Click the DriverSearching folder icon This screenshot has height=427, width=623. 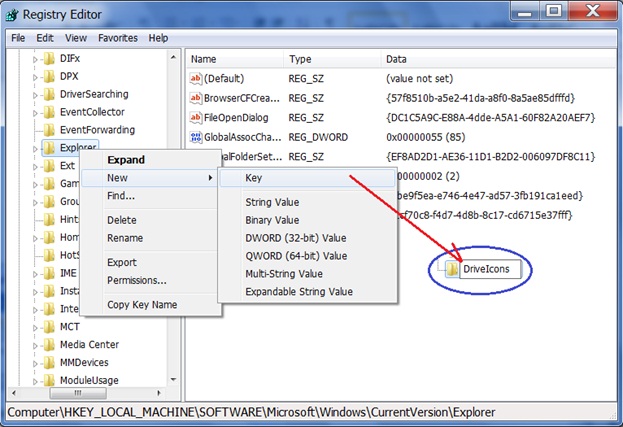[49, 95]
